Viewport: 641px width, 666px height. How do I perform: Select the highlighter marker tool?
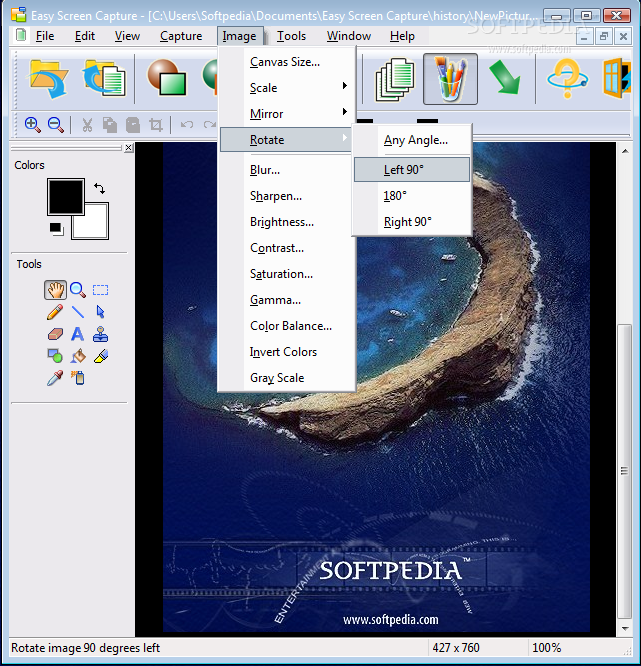coord(101,356)
